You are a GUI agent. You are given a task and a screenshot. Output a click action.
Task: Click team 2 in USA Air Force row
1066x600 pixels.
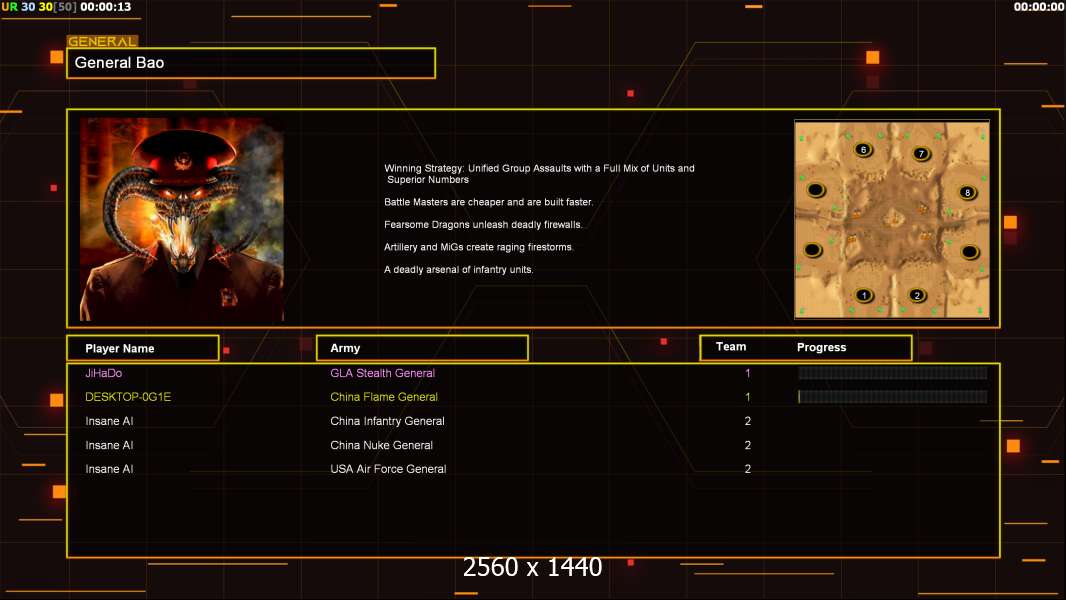(x=747, y=469)
